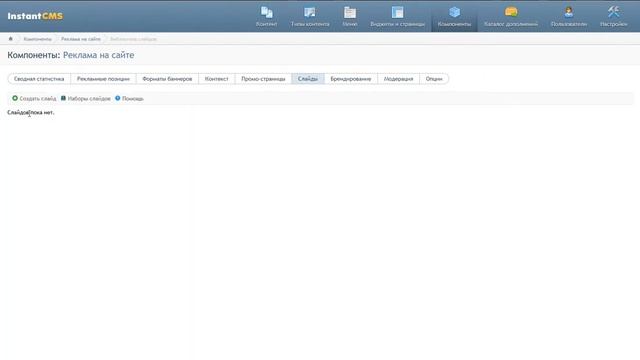Click the InstantCMS logo
Image resolution: width=640 pixels, height=360 pixels.
click(x=35, y=16)
